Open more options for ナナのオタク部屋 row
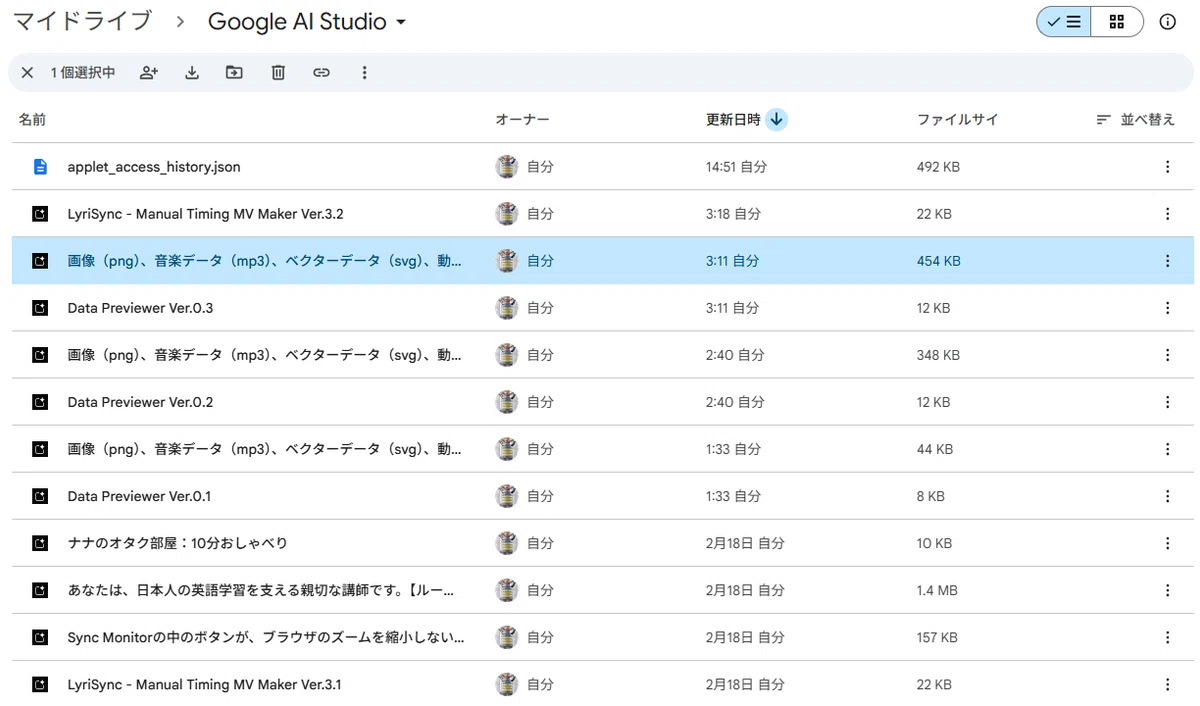The image size is (1200, 706). (x=1167, y=543)
